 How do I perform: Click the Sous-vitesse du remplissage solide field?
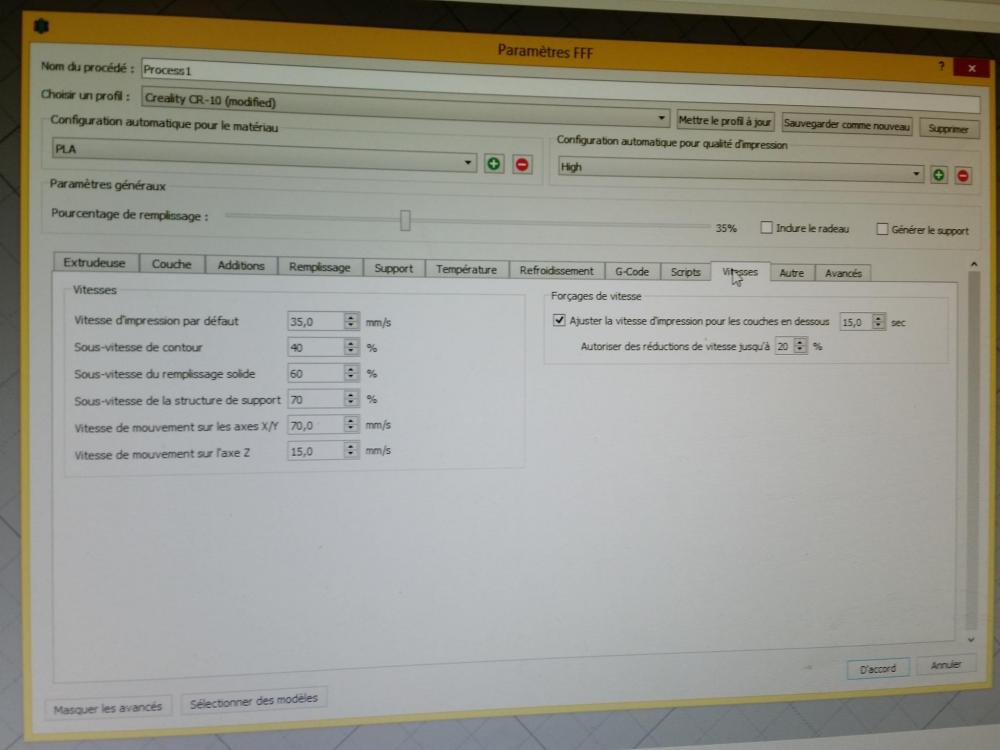point(316,374)
